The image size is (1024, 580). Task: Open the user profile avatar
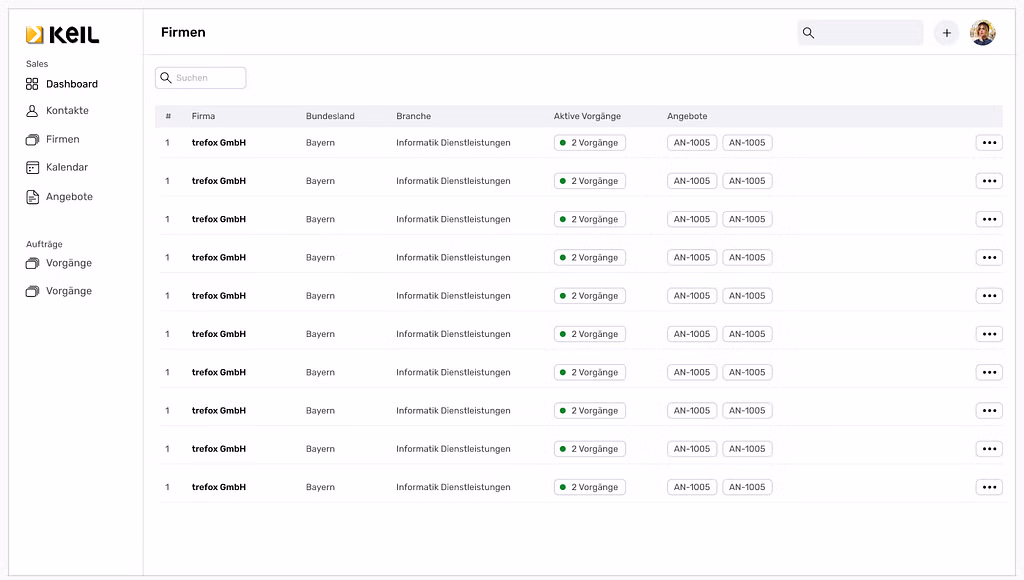(982, 33)
